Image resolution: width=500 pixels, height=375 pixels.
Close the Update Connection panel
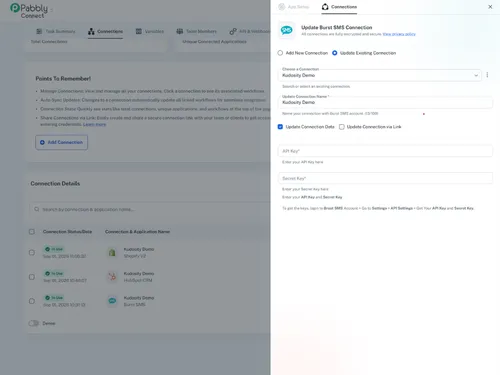(x=490, y=7)
